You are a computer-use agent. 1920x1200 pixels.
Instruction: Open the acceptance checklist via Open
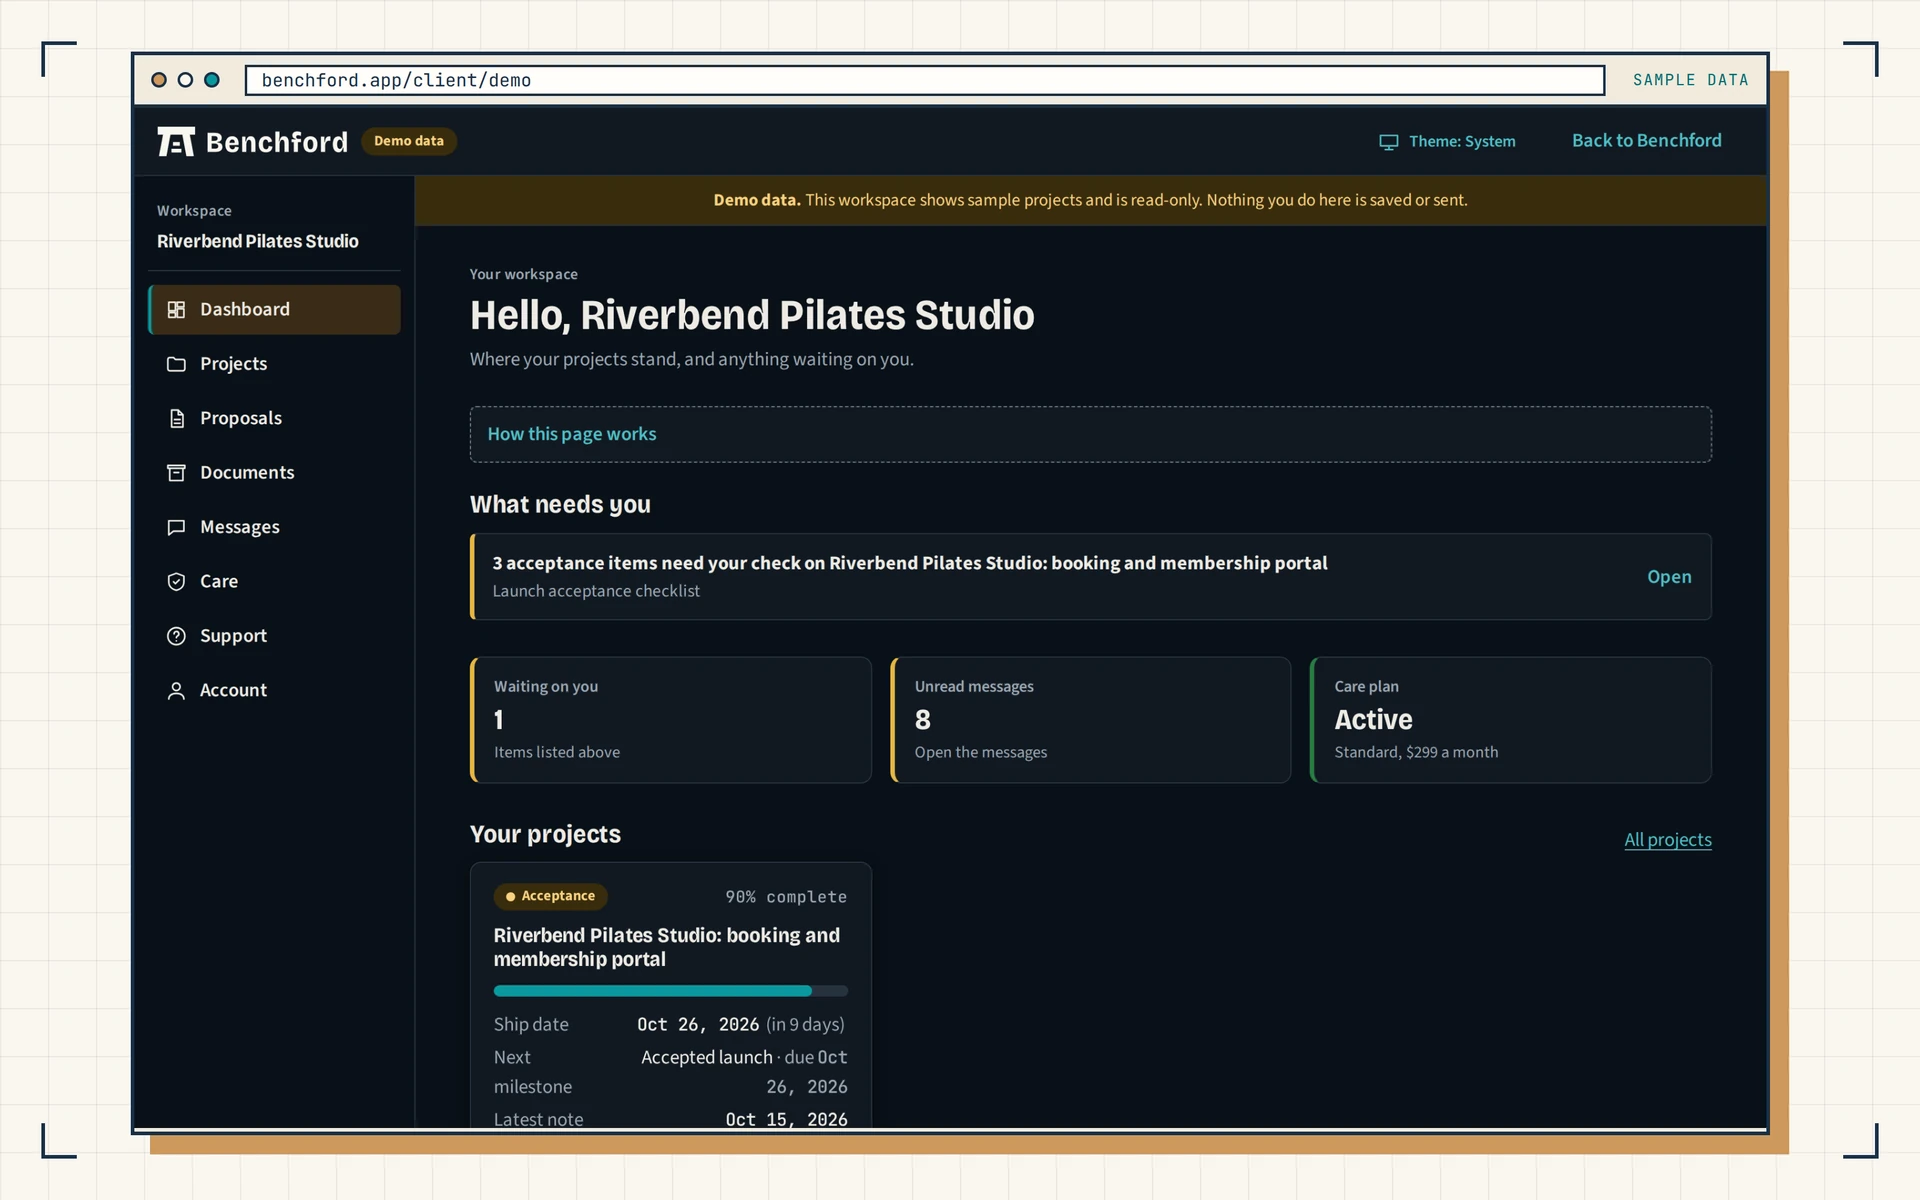(x=1669, y=577)
